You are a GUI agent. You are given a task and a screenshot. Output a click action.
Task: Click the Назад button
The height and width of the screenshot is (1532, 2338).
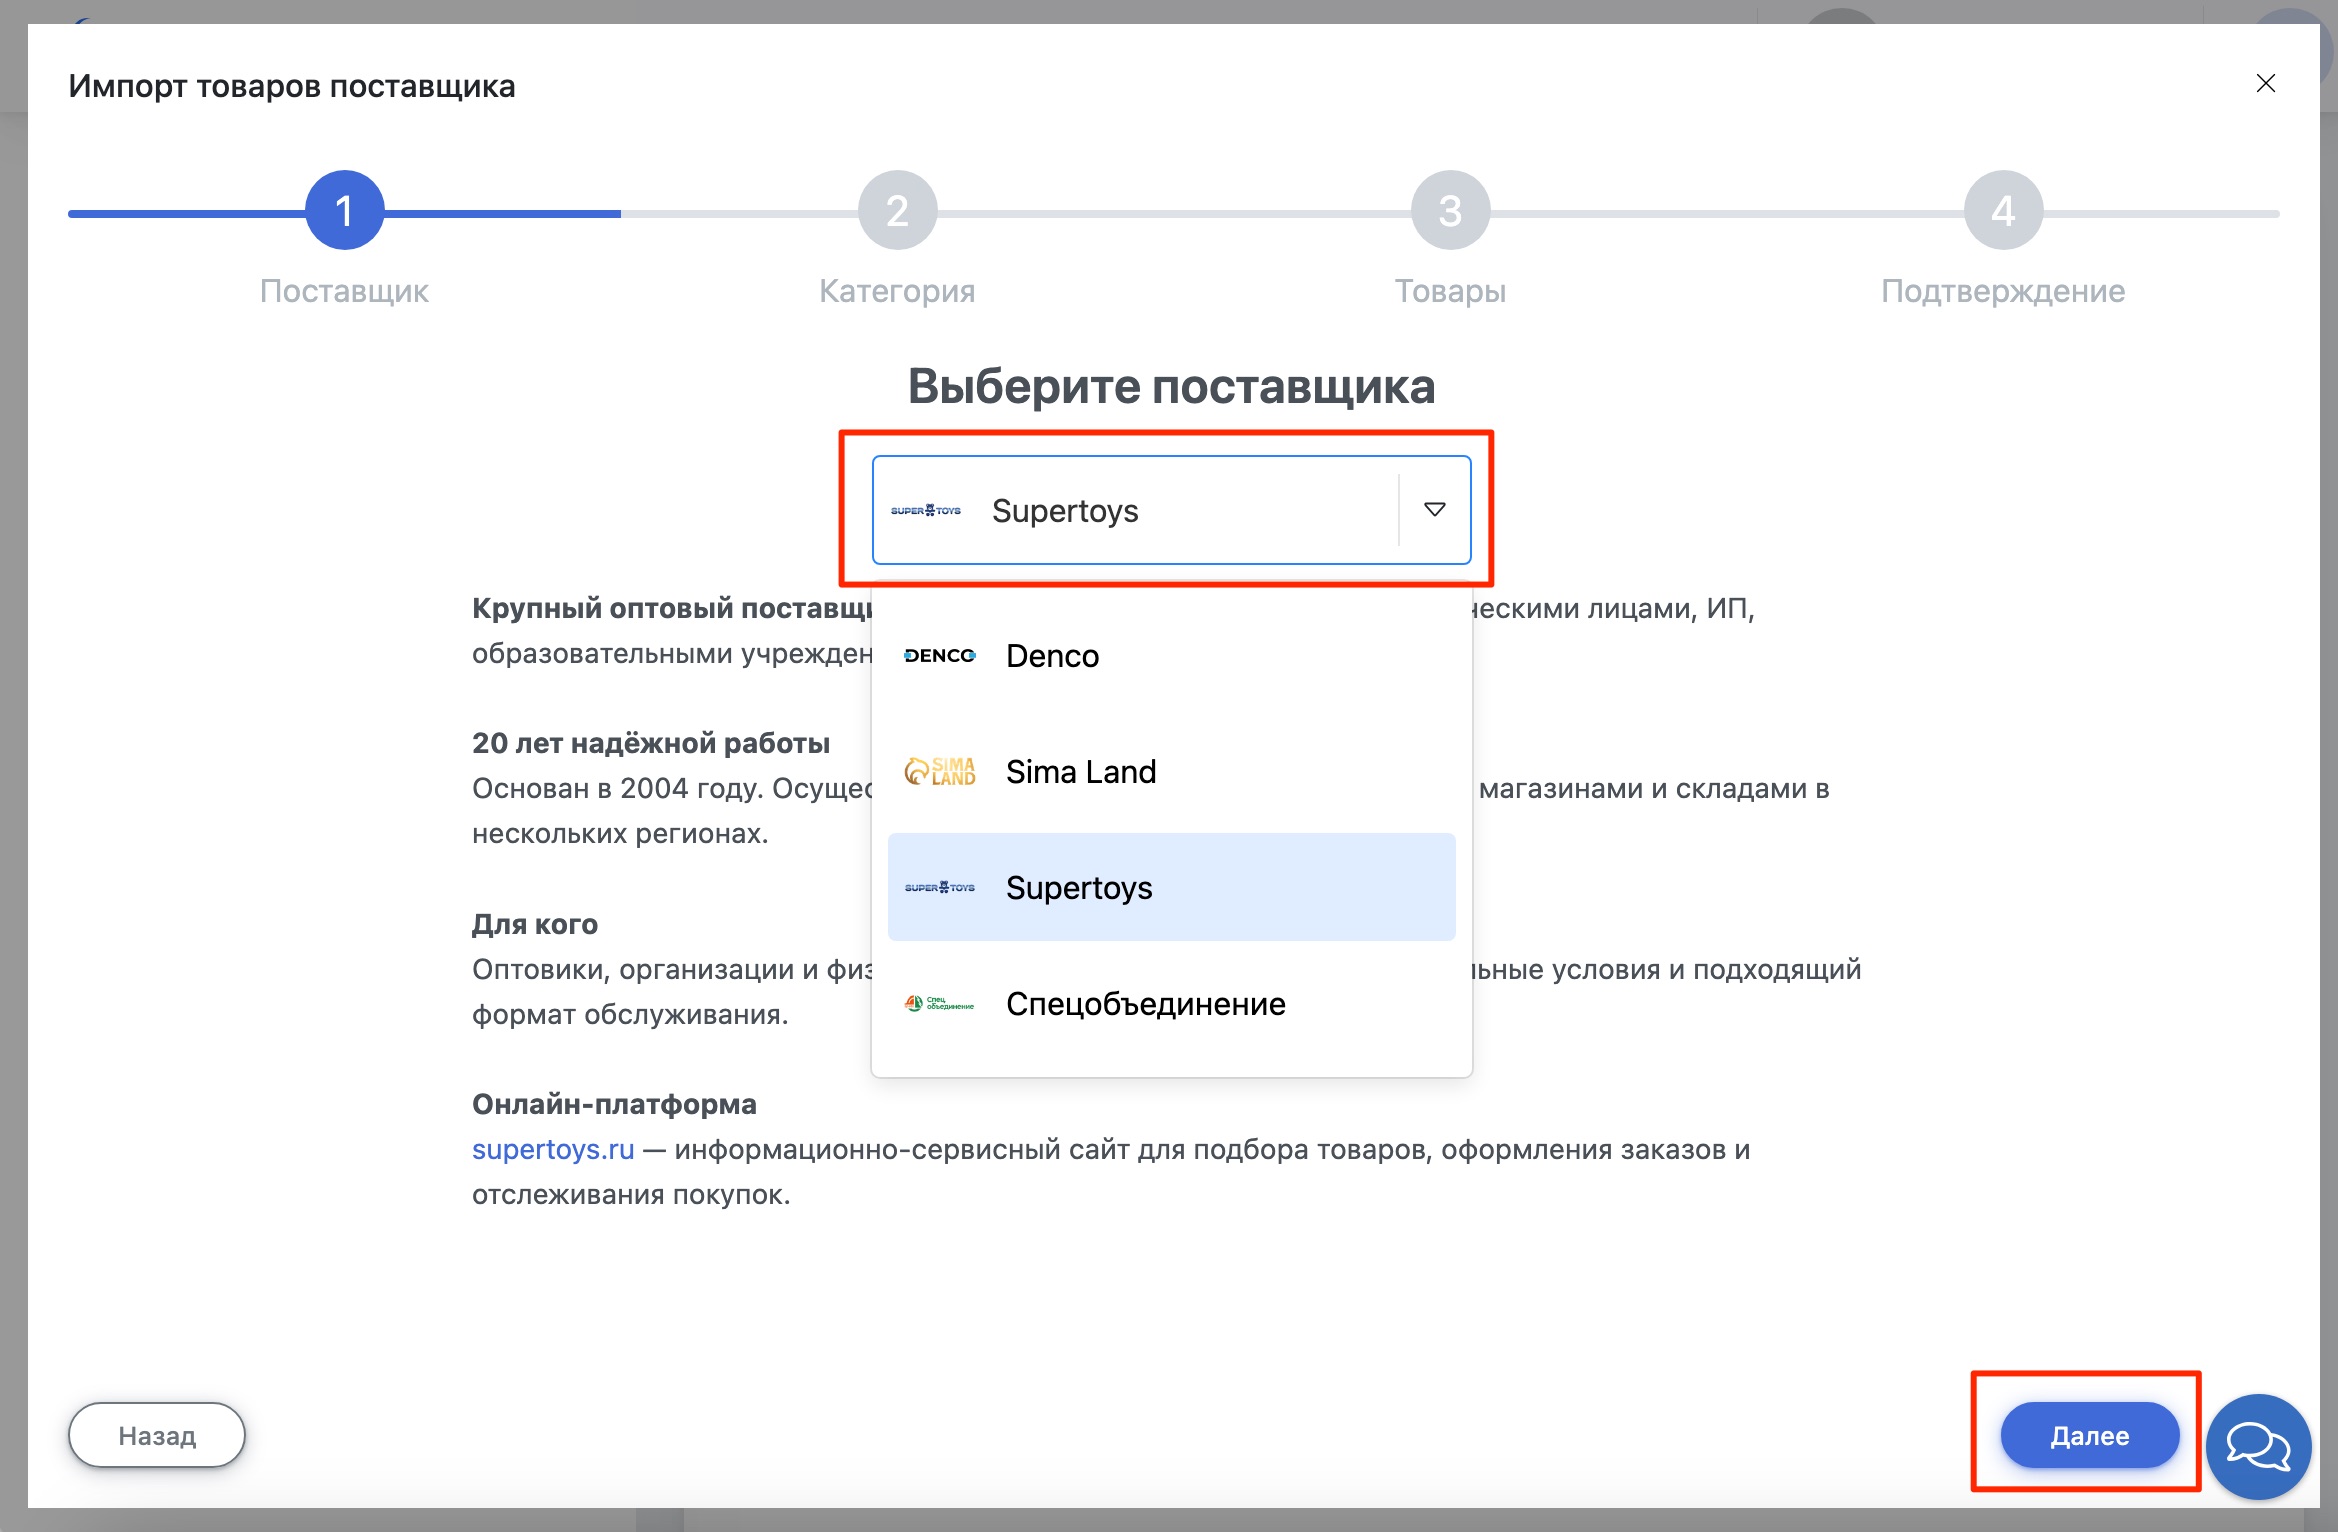(157, 1435)
